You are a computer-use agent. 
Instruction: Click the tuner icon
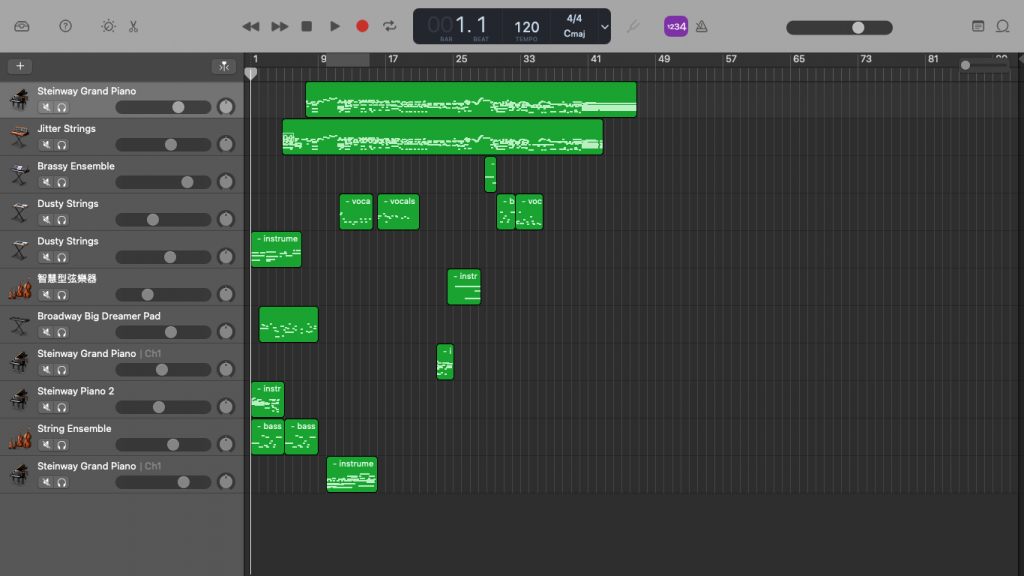(x=632, y=26)
